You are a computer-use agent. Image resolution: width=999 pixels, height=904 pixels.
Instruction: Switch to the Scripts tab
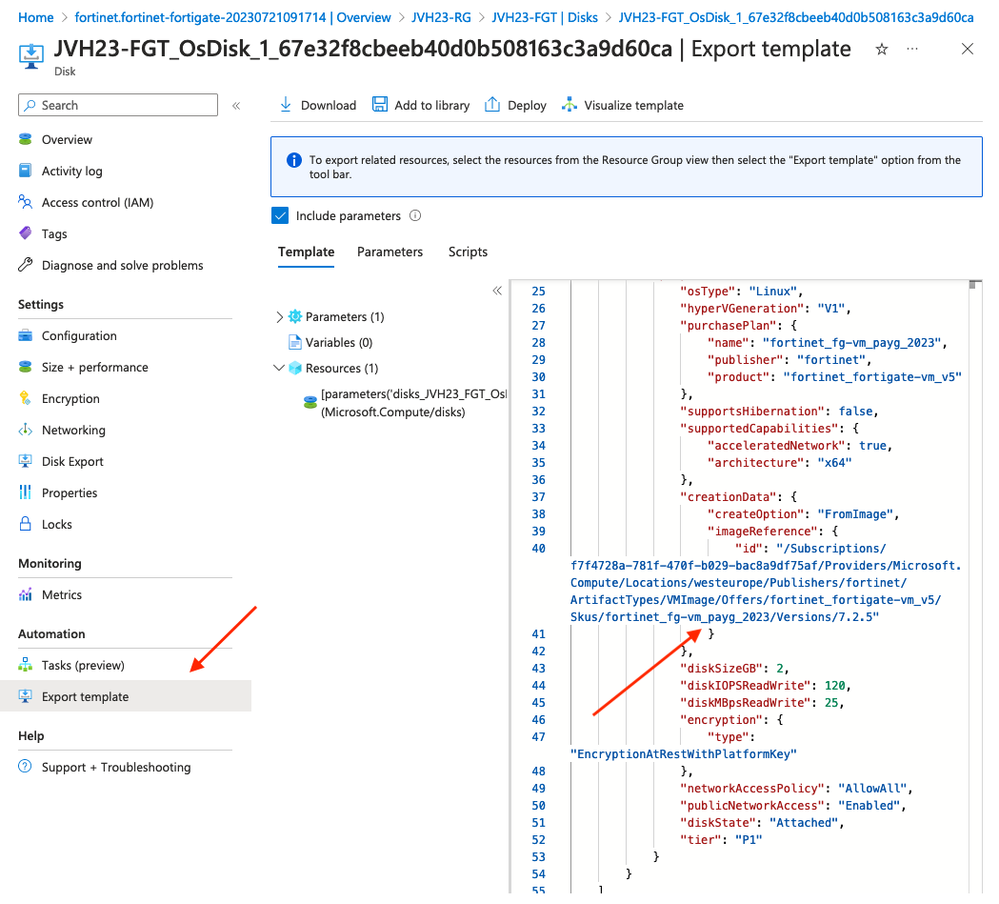[x=467, y=252]
